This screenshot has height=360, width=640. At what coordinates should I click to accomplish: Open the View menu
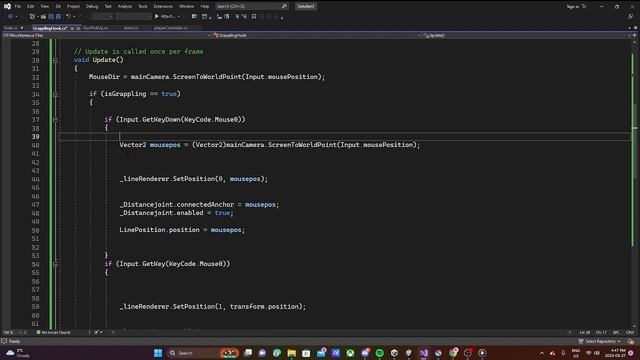point(44,7)
